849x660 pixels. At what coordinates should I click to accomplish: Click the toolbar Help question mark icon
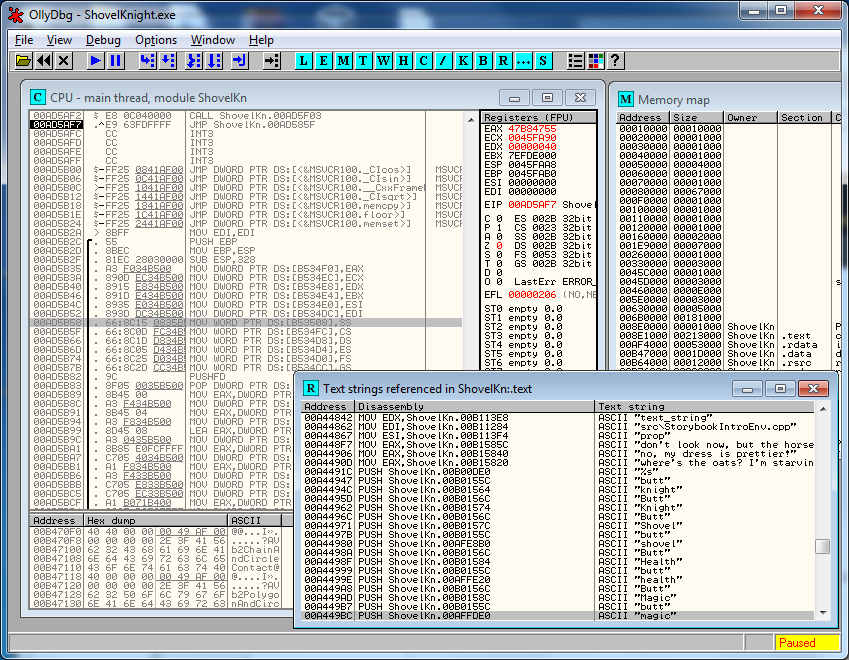point(615,61)
